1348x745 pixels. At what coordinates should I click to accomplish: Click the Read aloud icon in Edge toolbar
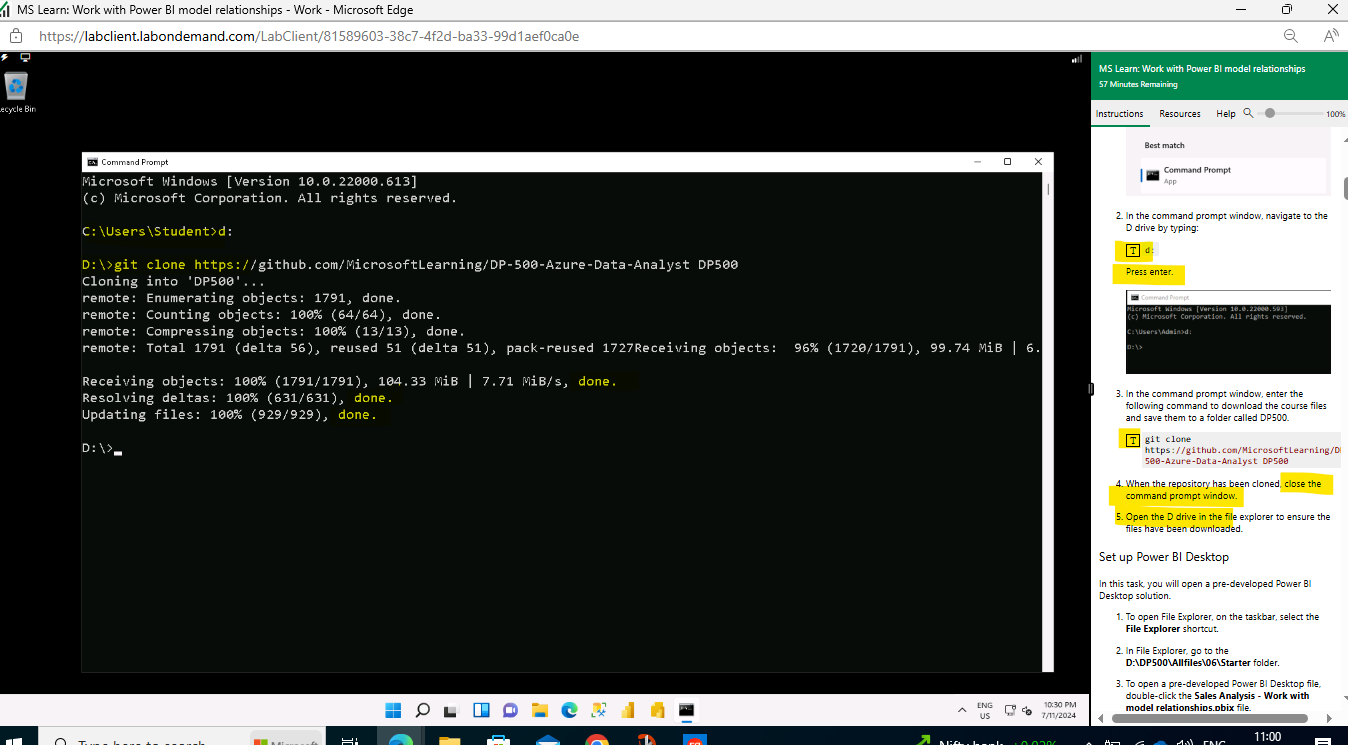1331,35
